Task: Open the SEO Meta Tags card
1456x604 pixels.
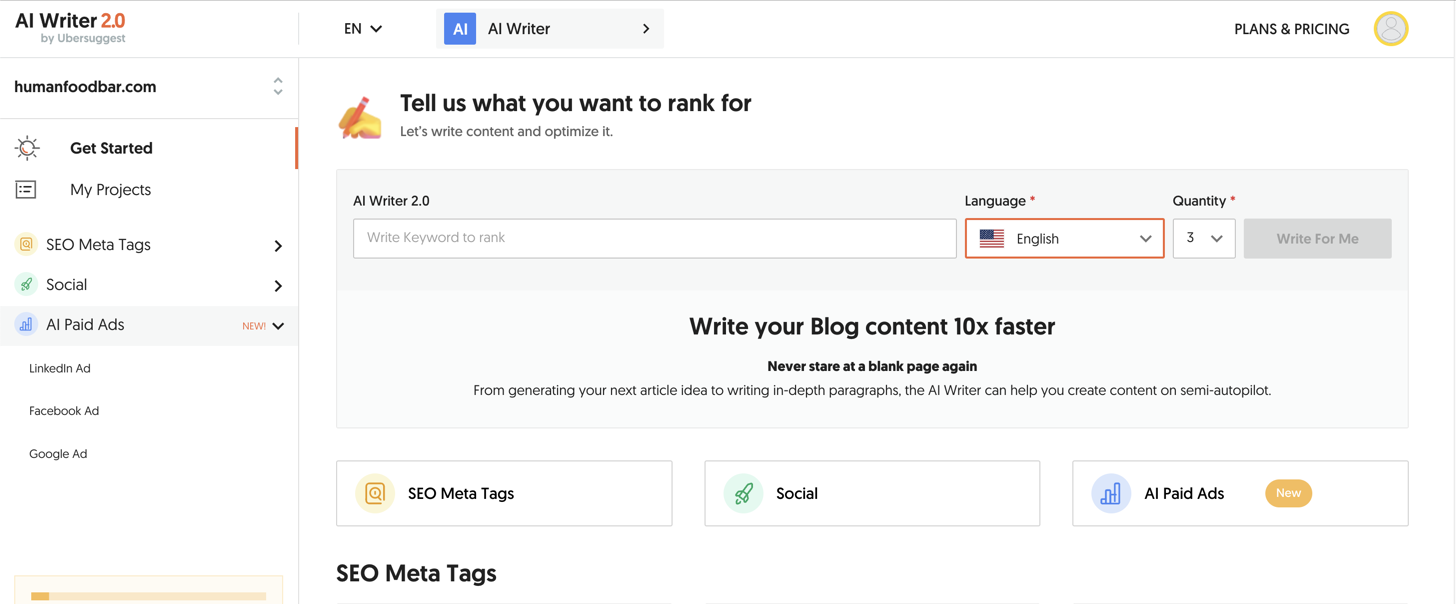Action: click(504, 493)
